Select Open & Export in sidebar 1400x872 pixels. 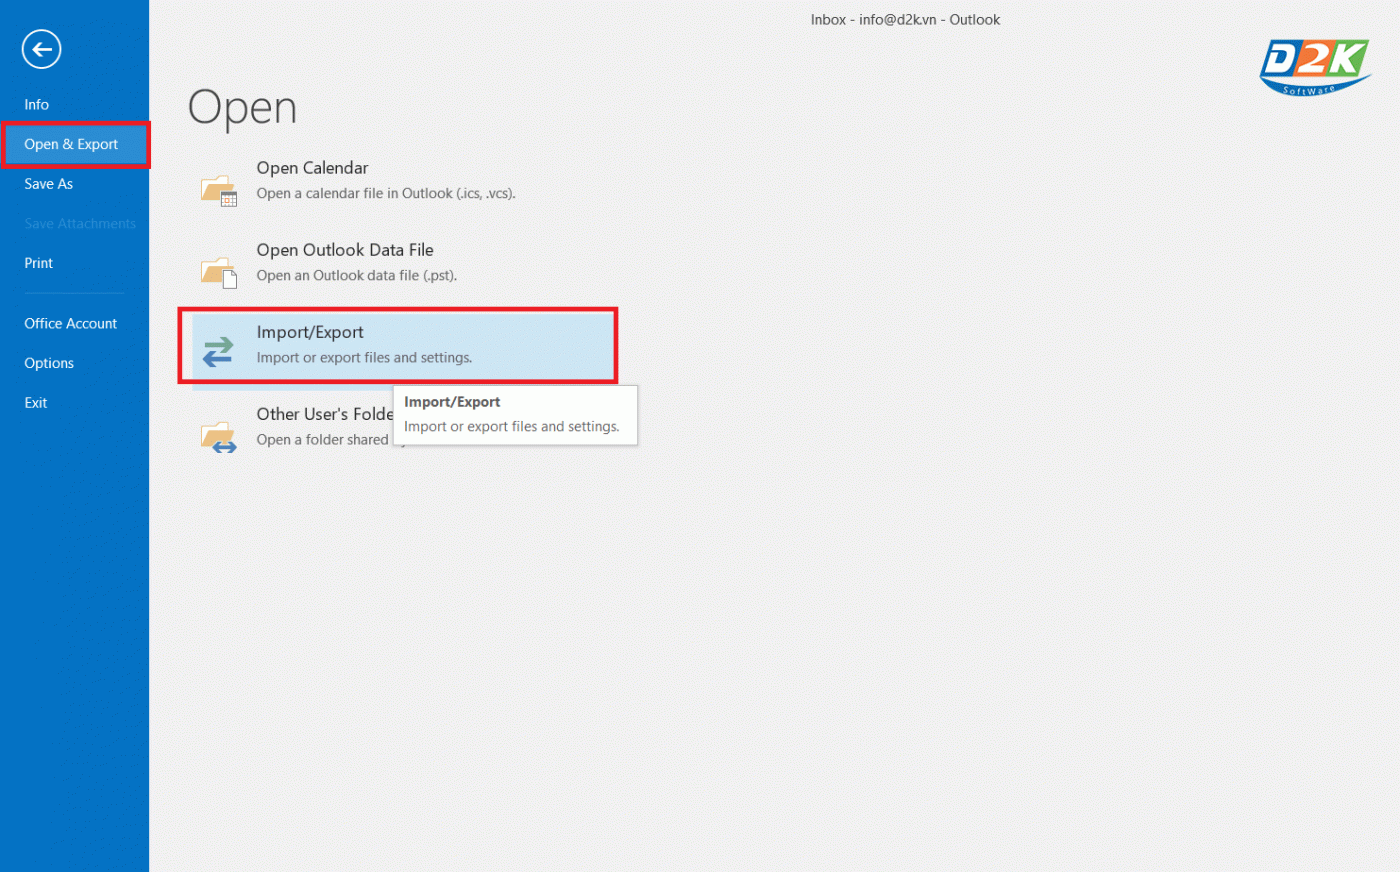(x=75, y=145)
